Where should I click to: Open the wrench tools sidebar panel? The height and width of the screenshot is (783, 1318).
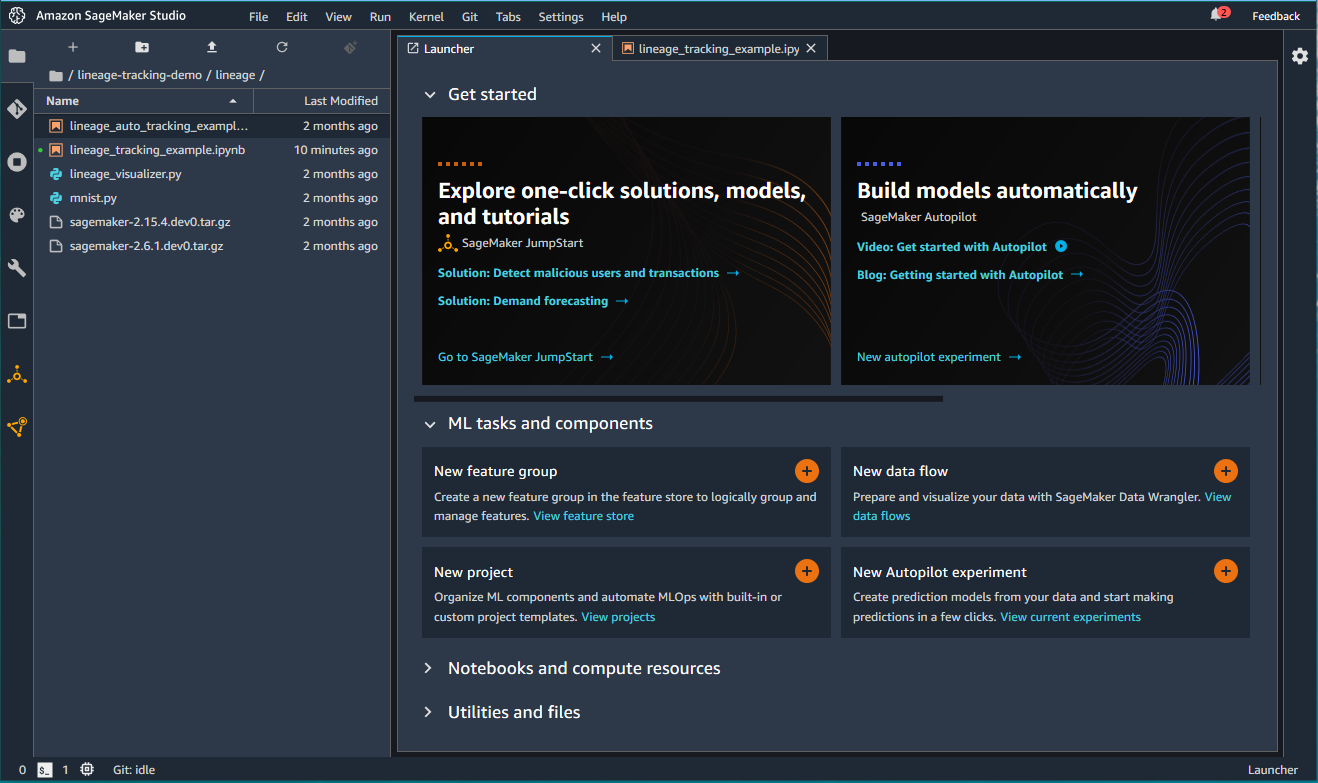tap(16, 268)
